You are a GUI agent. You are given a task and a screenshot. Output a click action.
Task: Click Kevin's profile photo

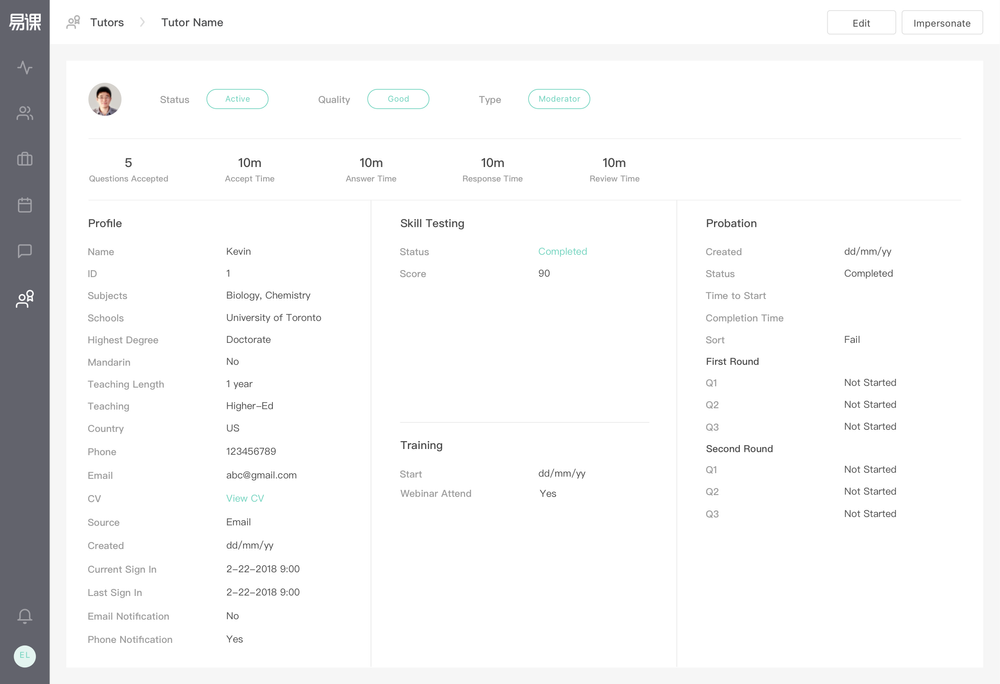[105, 99]
